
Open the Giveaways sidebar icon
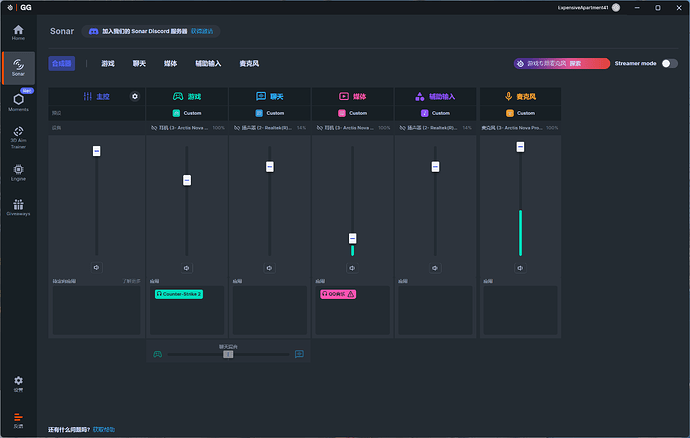[x=18, y=206]
